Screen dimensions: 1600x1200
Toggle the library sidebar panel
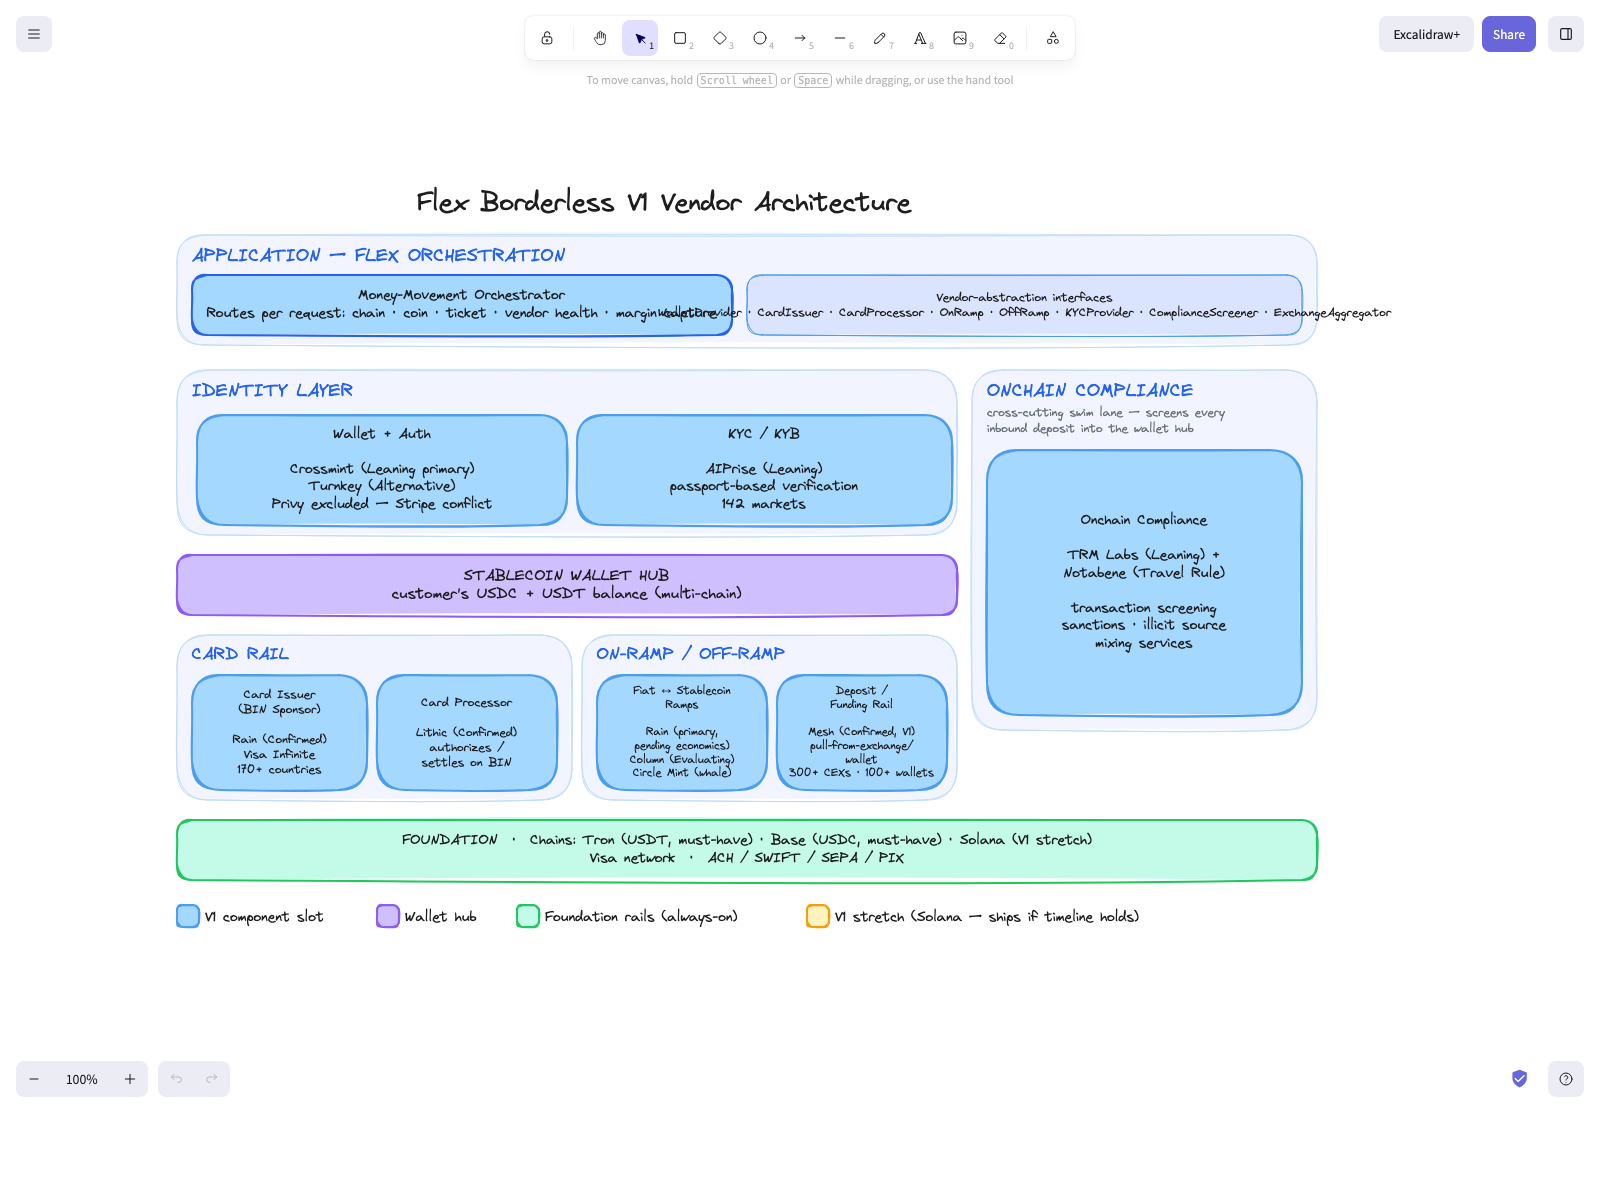(1566, 34)
